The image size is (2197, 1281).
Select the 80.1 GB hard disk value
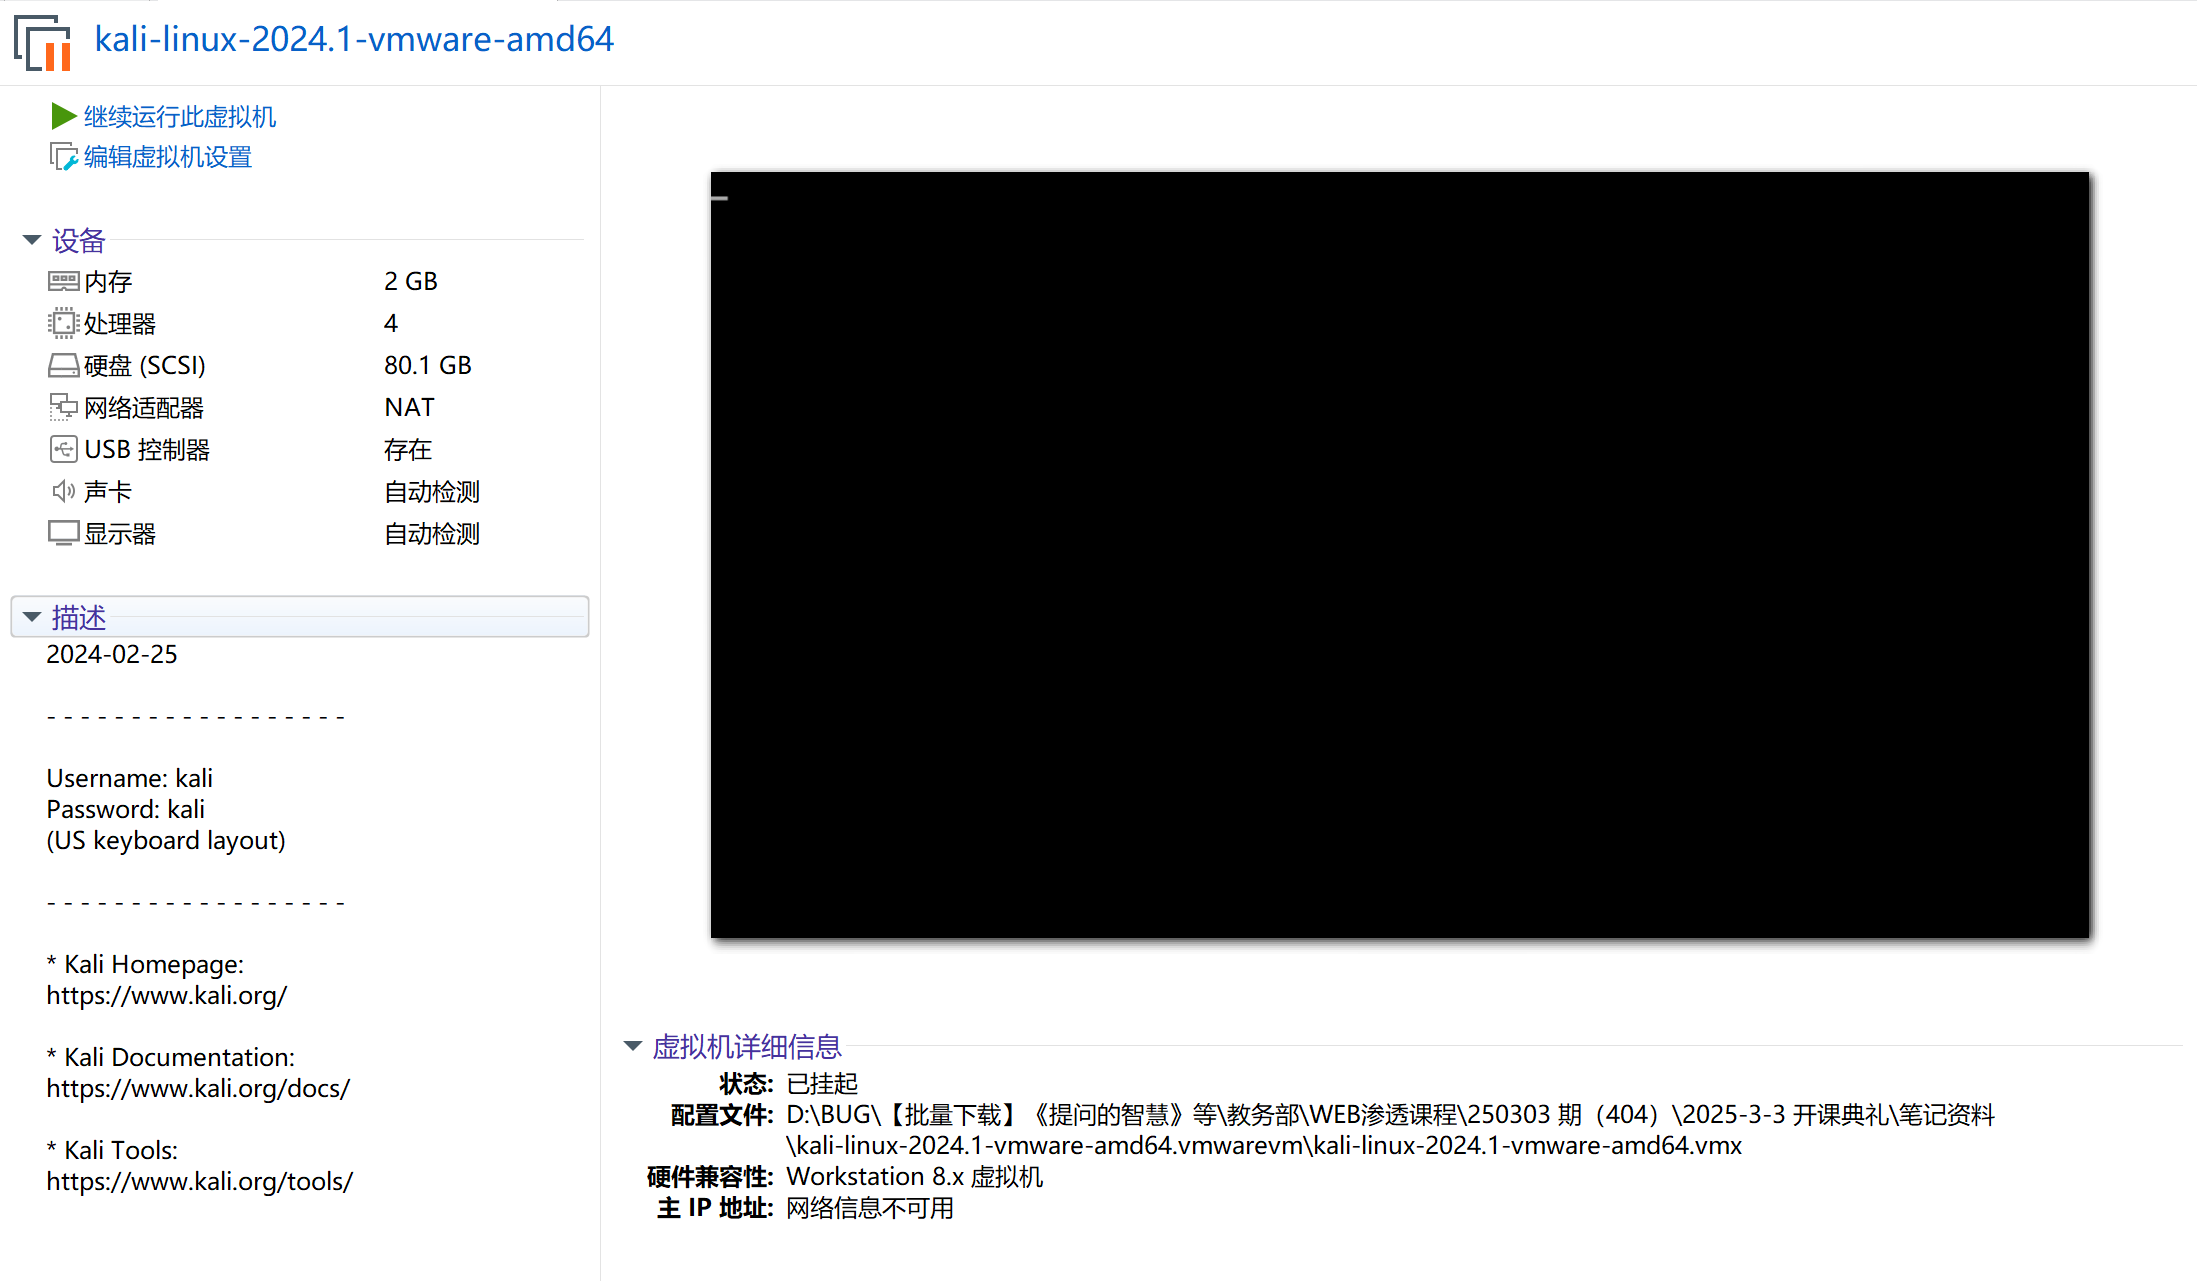[427, 365]
